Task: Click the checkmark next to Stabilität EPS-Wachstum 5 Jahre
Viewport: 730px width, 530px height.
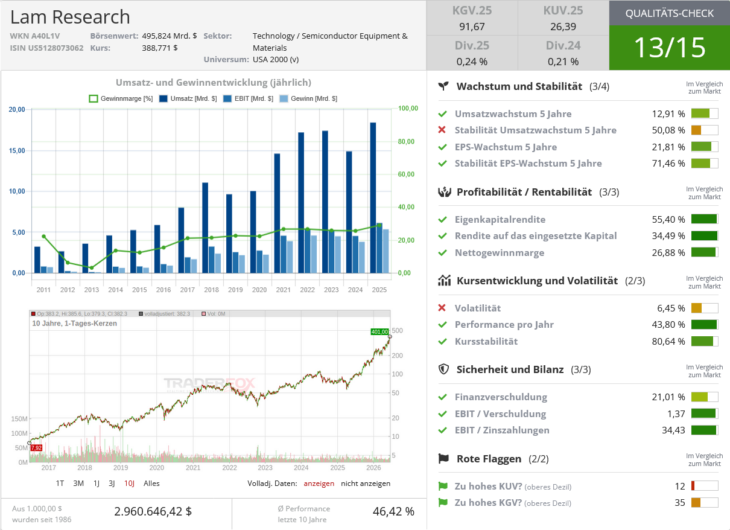Action: (442, 163)
